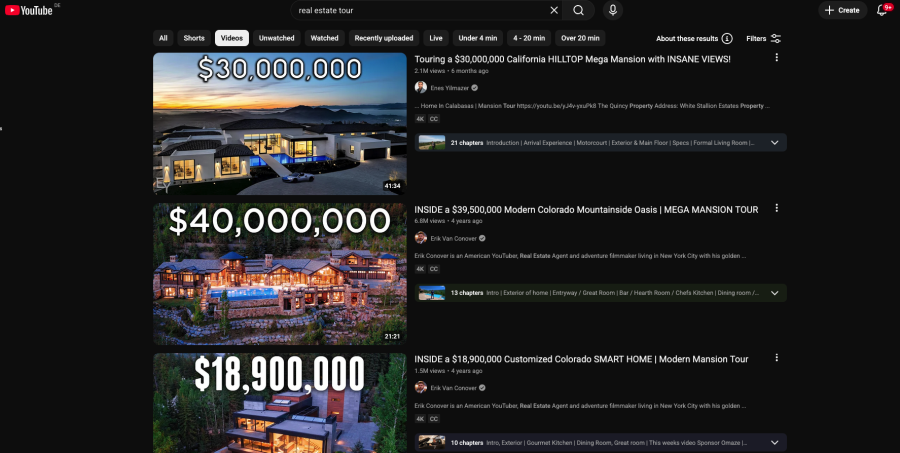Open the YouTube home logo
This screenshot has width=900, height=453.
click(29, 10)
